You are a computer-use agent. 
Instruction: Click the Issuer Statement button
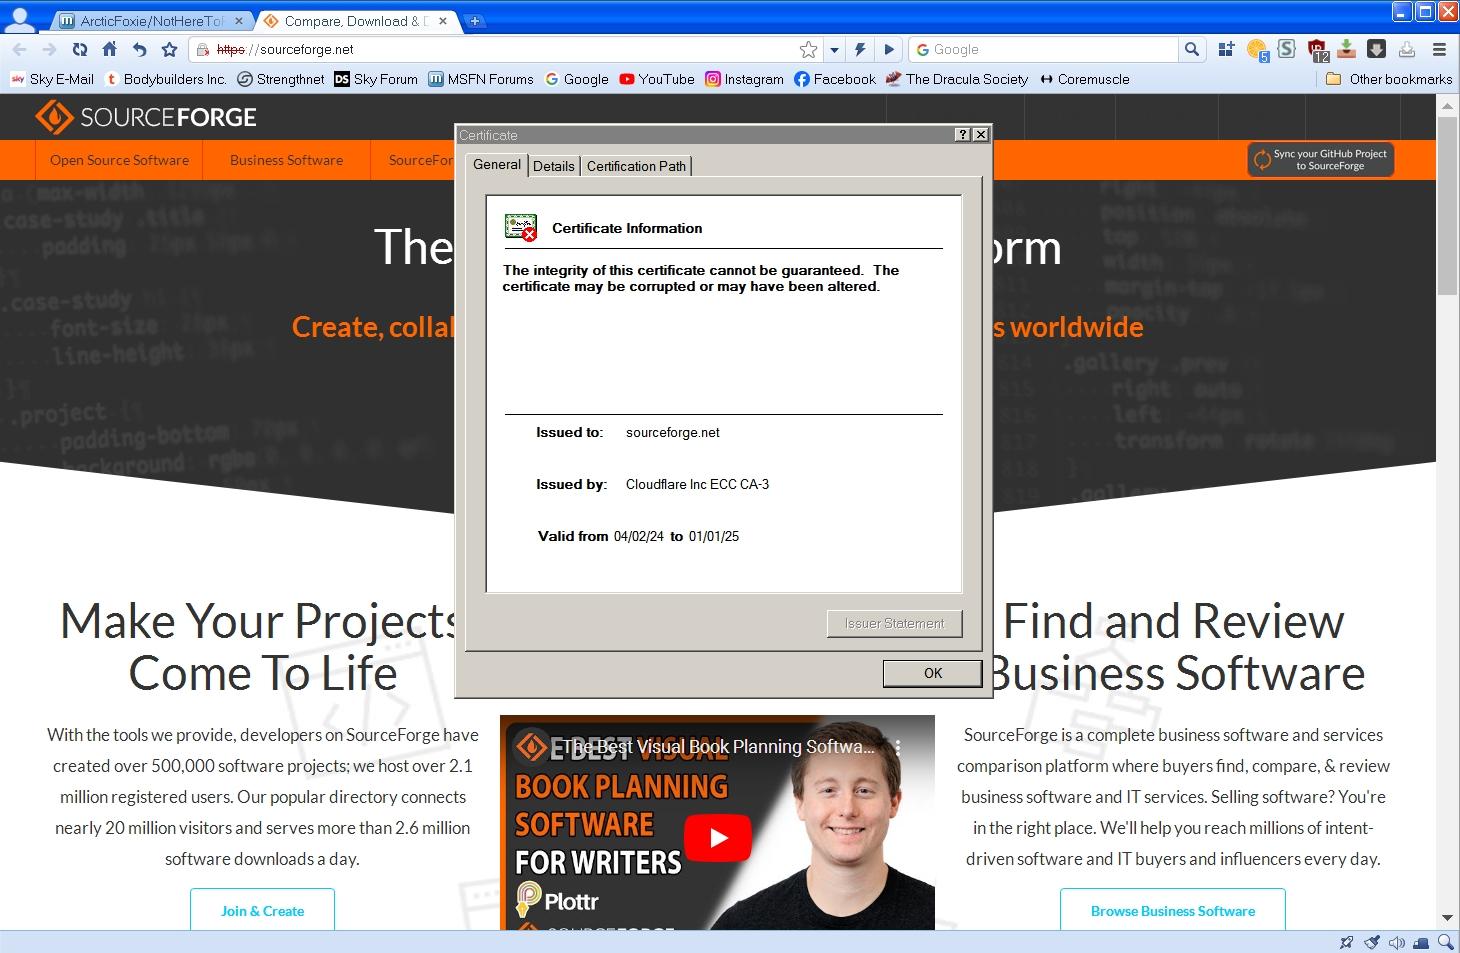tap(894, 623)
